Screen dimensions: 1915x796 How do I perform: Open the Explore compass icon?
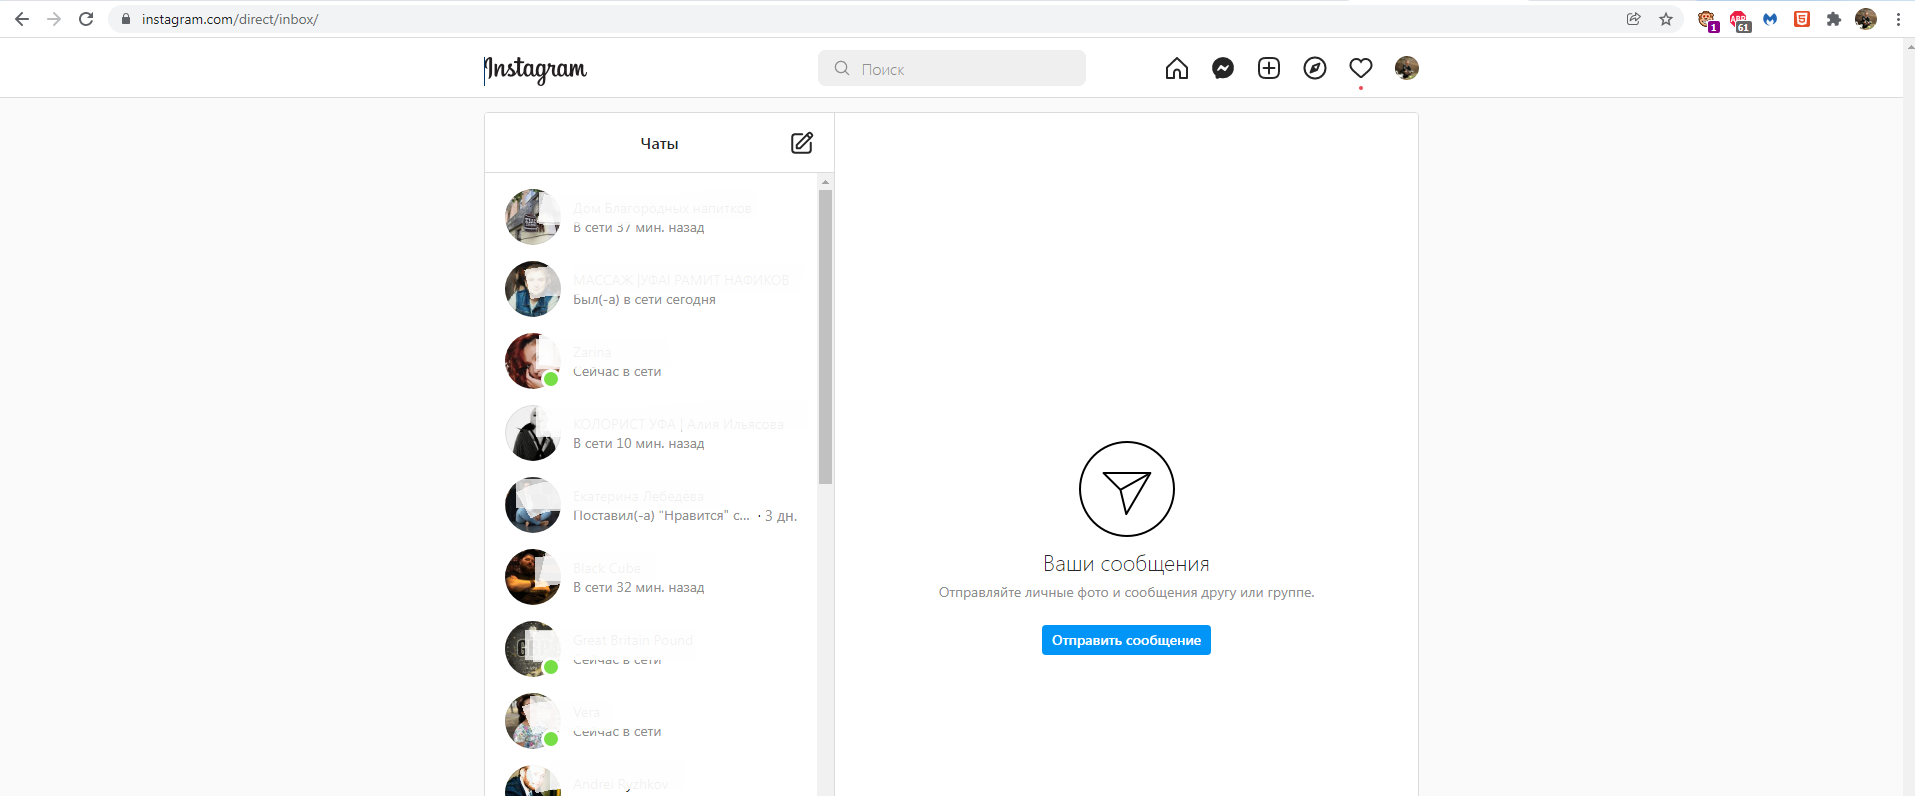[x=1315, y=68]
